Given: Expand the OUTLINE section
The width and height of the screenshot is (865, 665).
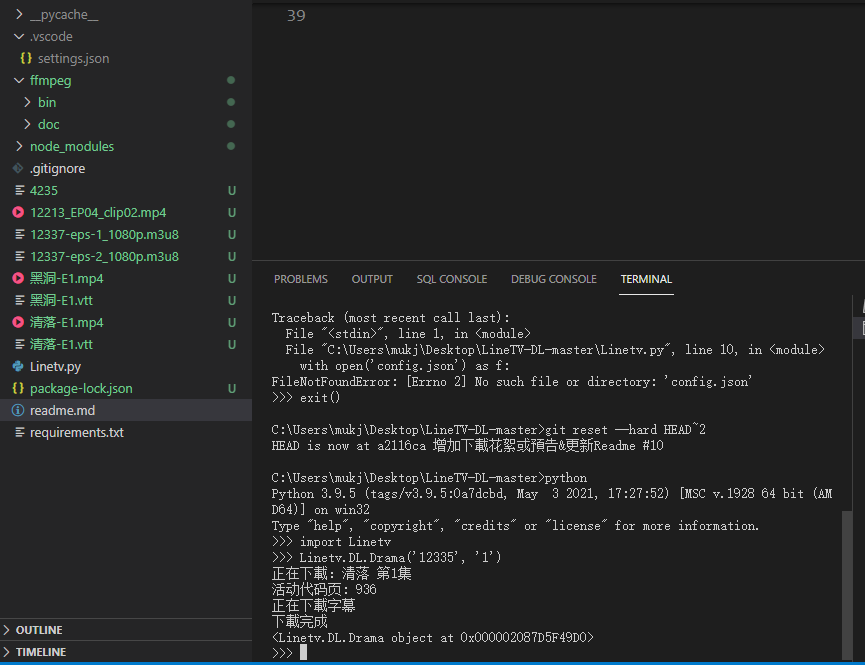Looking at the screenshot, I should click(x=7, y=630).
